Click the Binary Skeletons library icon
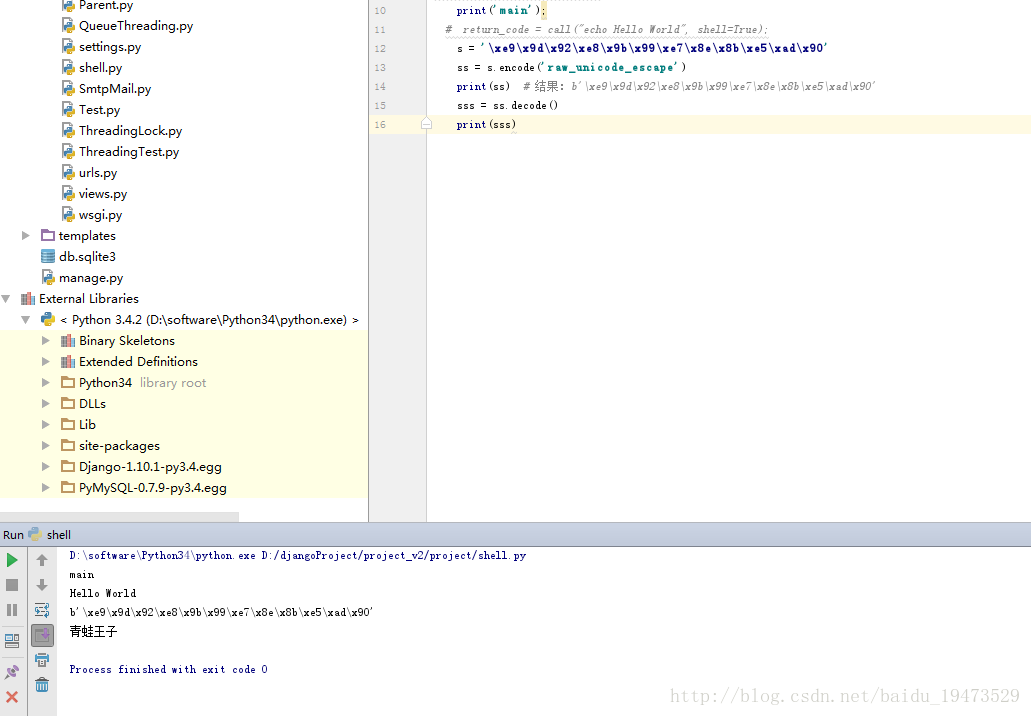Image resolution: width=1031 pixels, height=716 pixels. (x=68, y=341)
